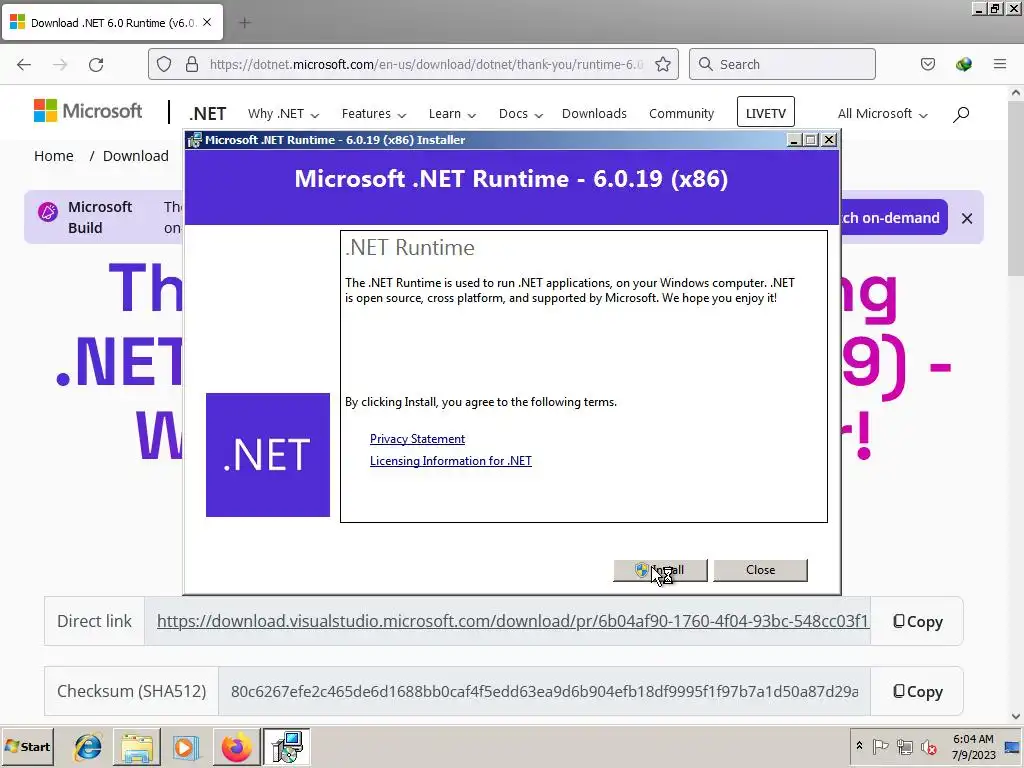Click Download breadcrumb link
The height and width of the screenshot is (768, 1024).
[x=136, y=156]
